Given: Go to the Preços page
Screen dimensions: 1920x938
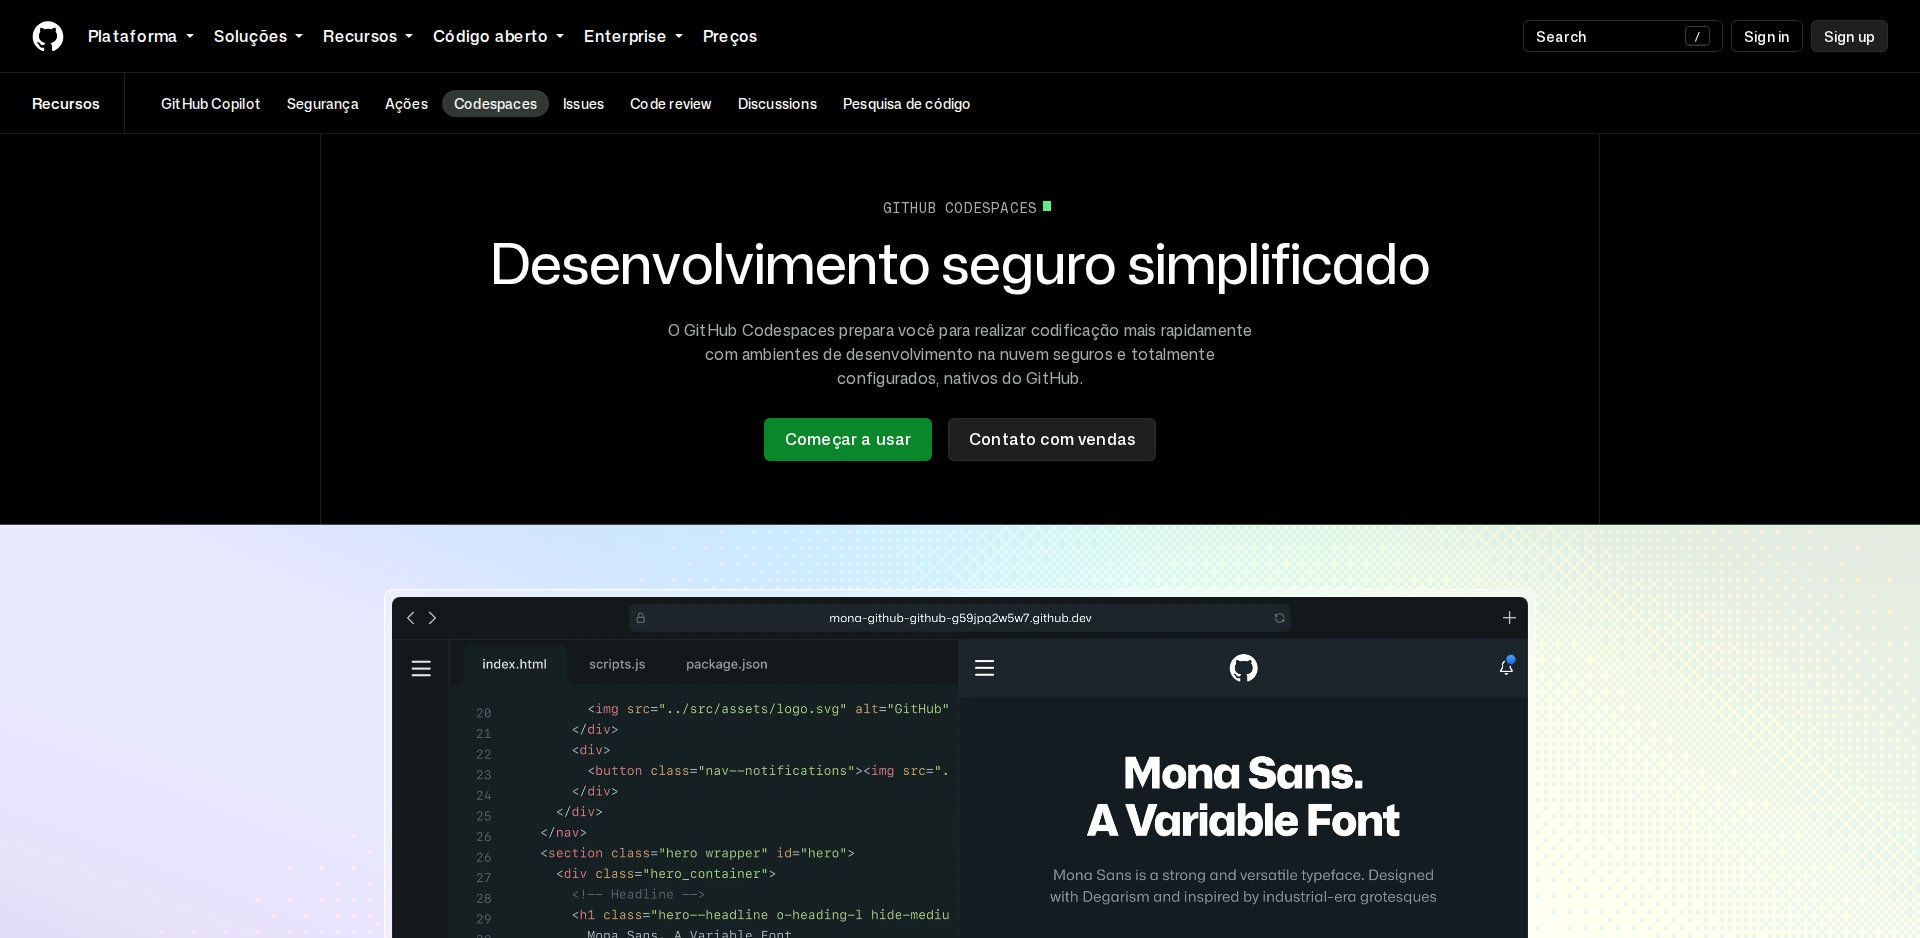Looking at the screenshot, I should pos(730,36).
